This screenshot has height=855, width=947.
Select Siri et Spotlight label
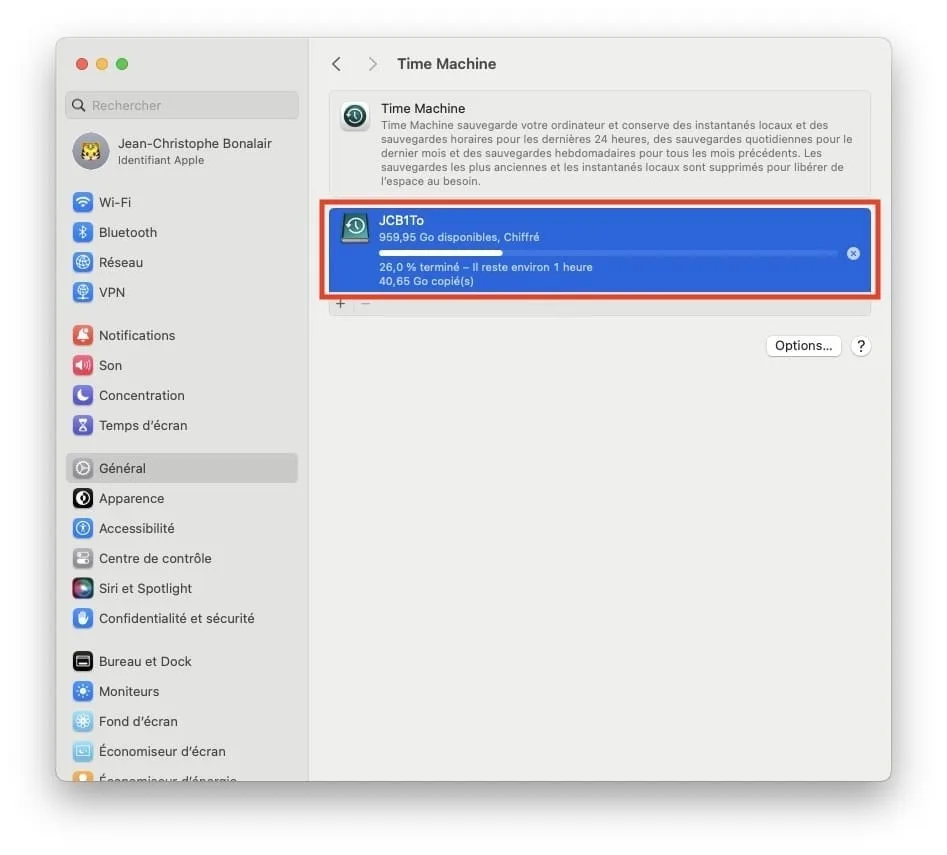pyautogui.click(x=146, y=588)
